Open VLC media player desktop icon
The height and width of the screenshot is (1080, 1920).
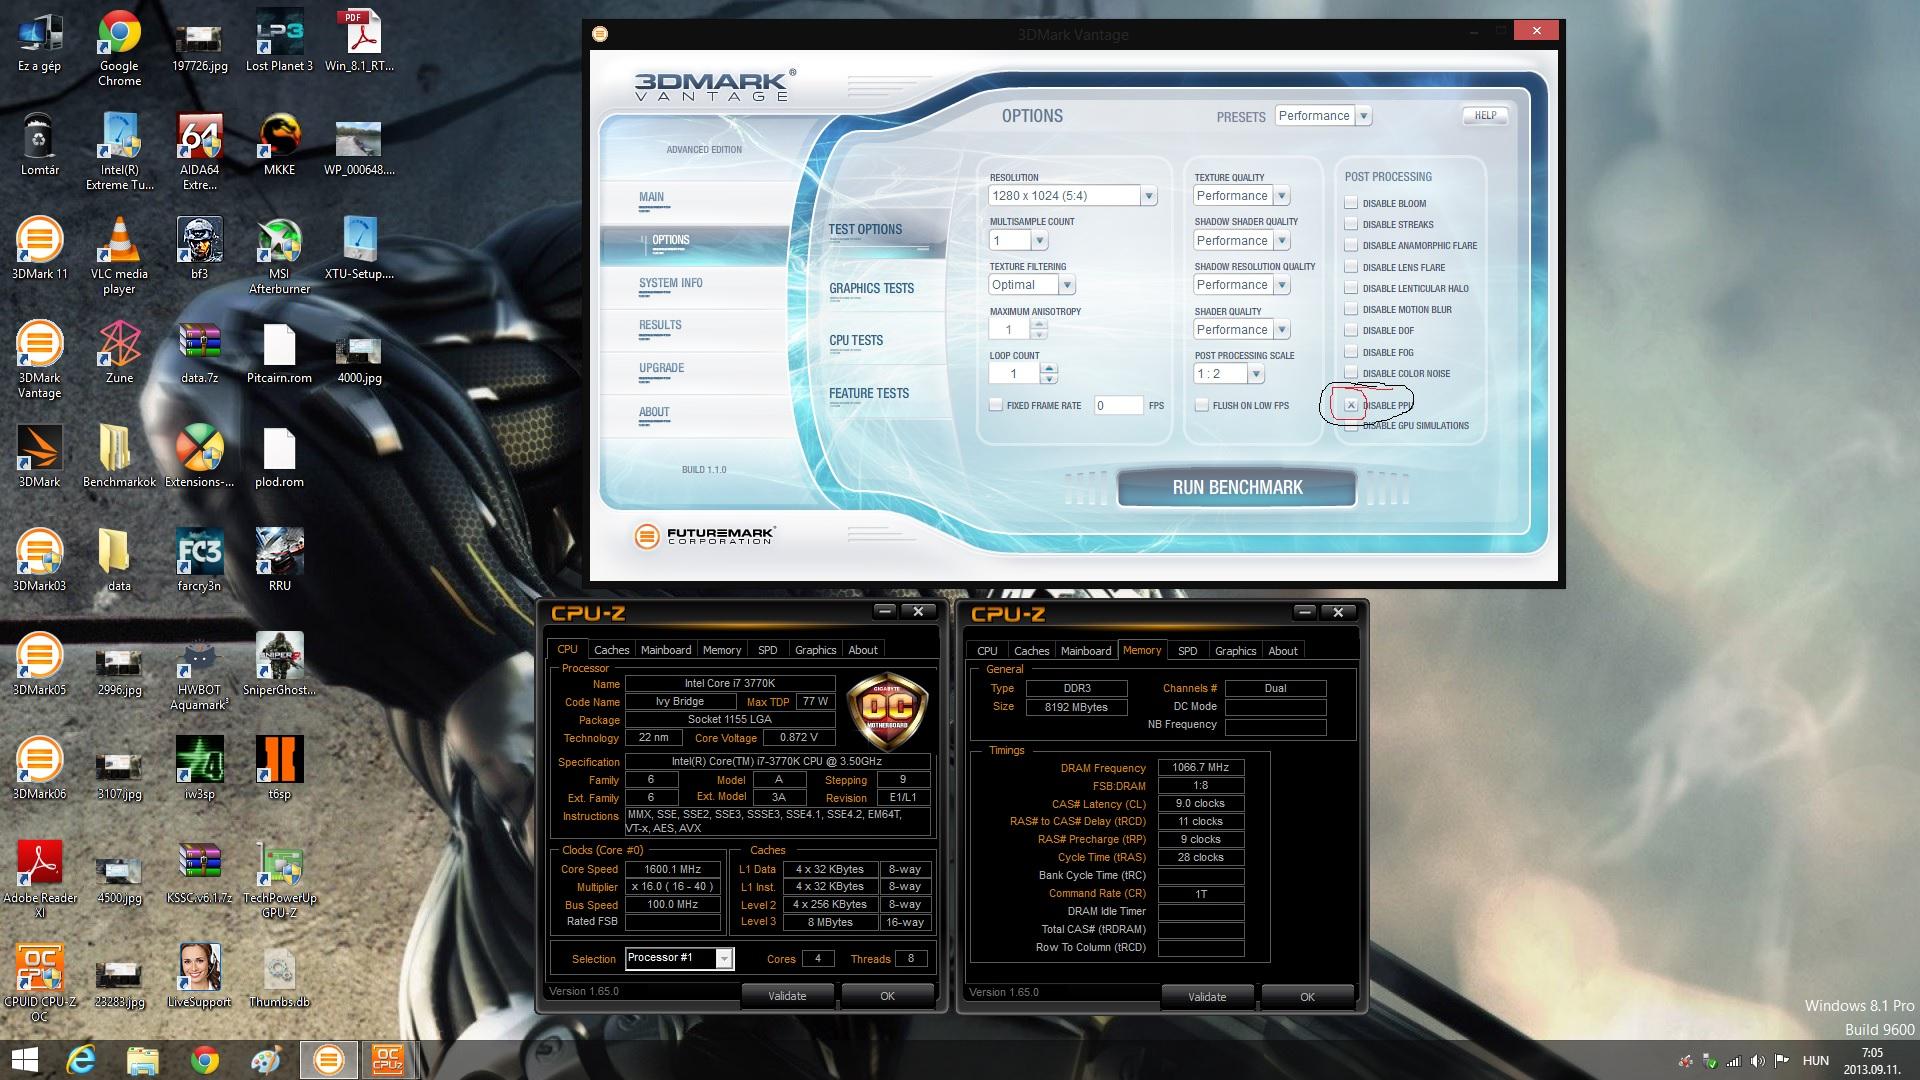[x=119, y=257]
